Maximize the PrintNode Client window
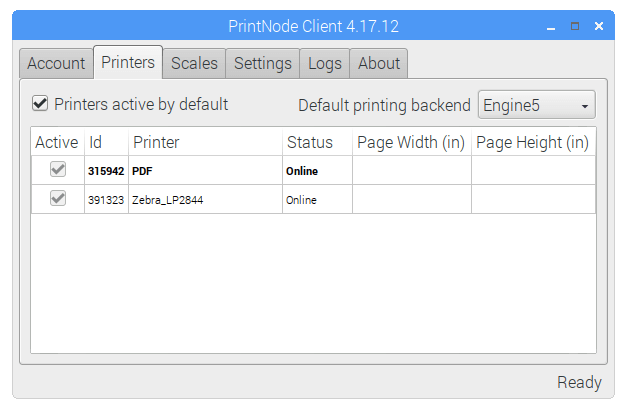630x413 pixels. click(x=575, y=27)
